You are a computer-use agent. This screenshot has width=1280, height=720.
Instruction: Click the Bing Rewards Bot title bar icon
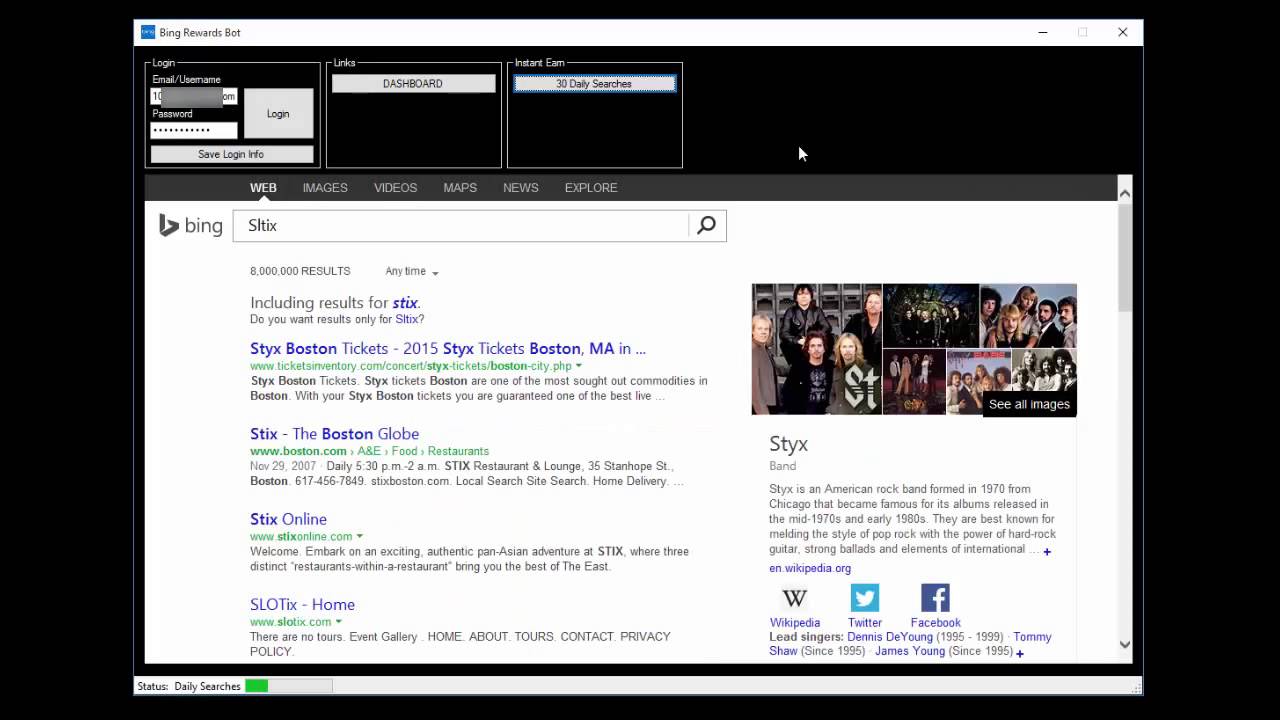coord(148,33)
